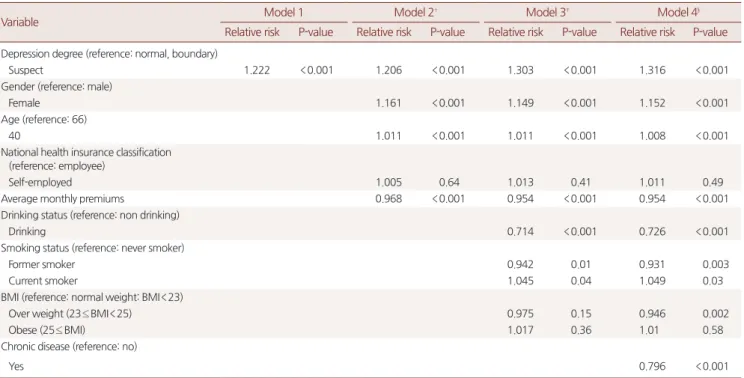This screenshot has width=744, height=378.
Task: Select relative risk value 1.013
Action: point(521,183)
